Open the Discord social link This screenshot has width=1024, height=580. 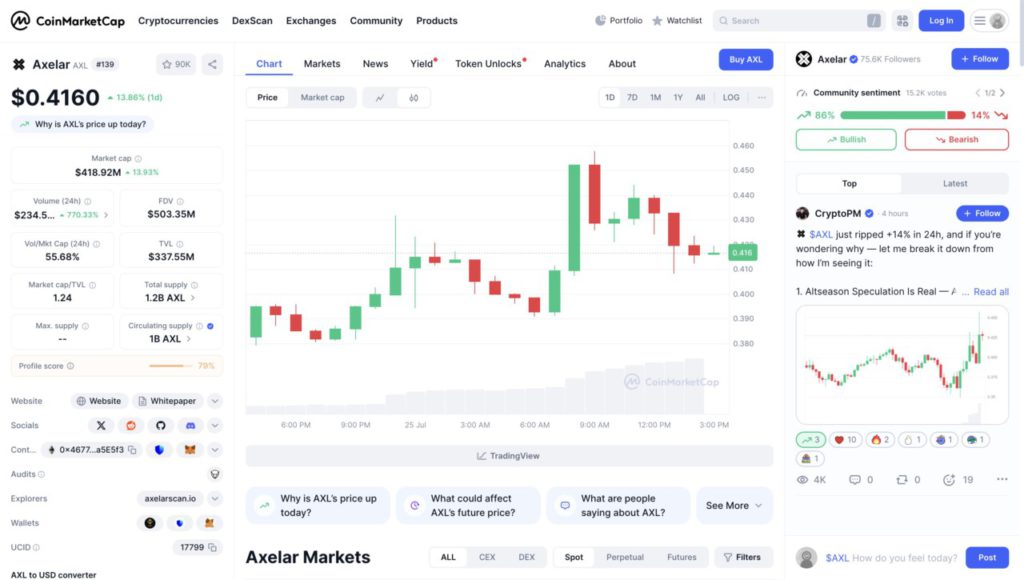point(190,425)
